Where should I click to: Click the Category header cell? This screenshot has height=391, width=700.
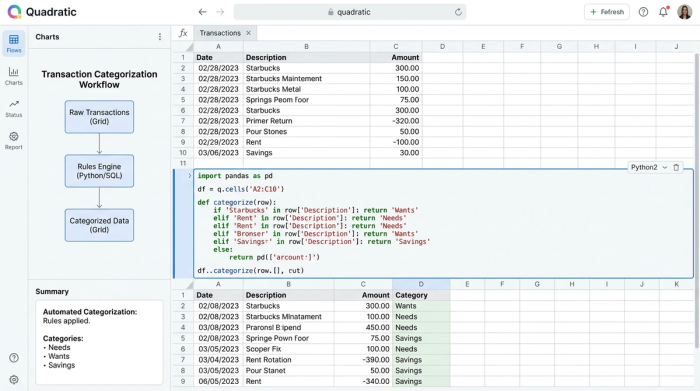coord(421,295)
